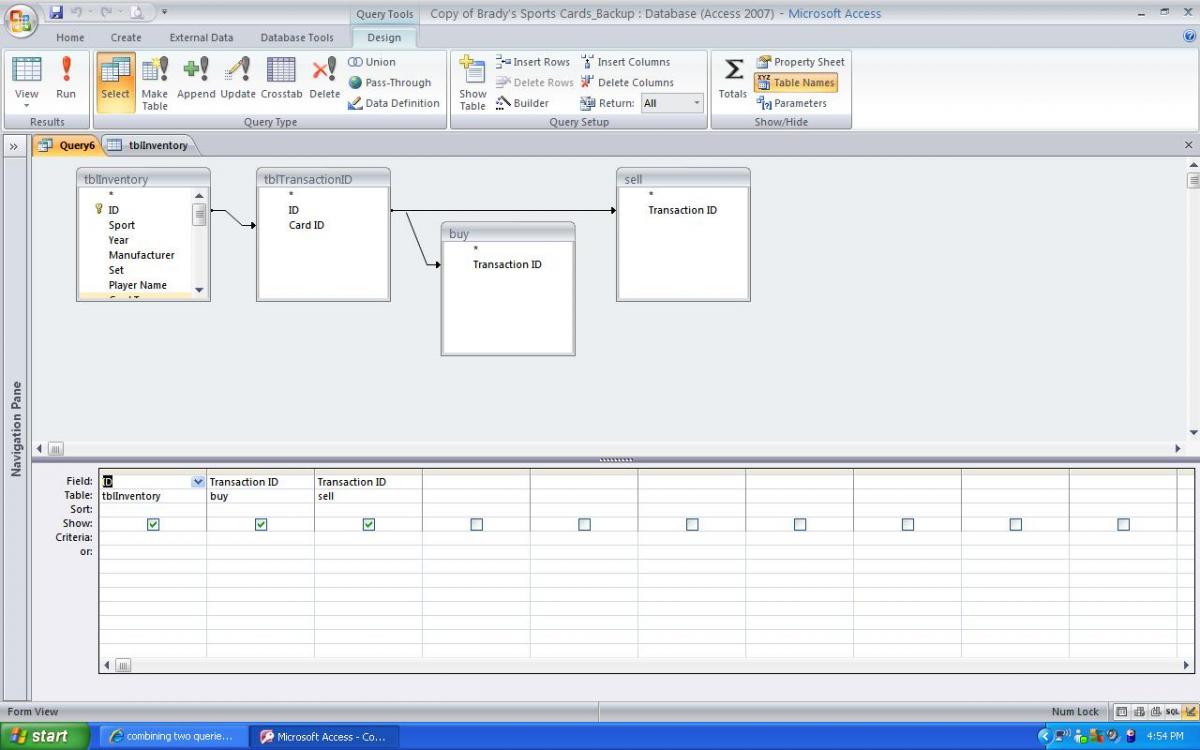Uncheck Show for buy Transaction ID column
1200x750 pixels.
tap(261, 524)
